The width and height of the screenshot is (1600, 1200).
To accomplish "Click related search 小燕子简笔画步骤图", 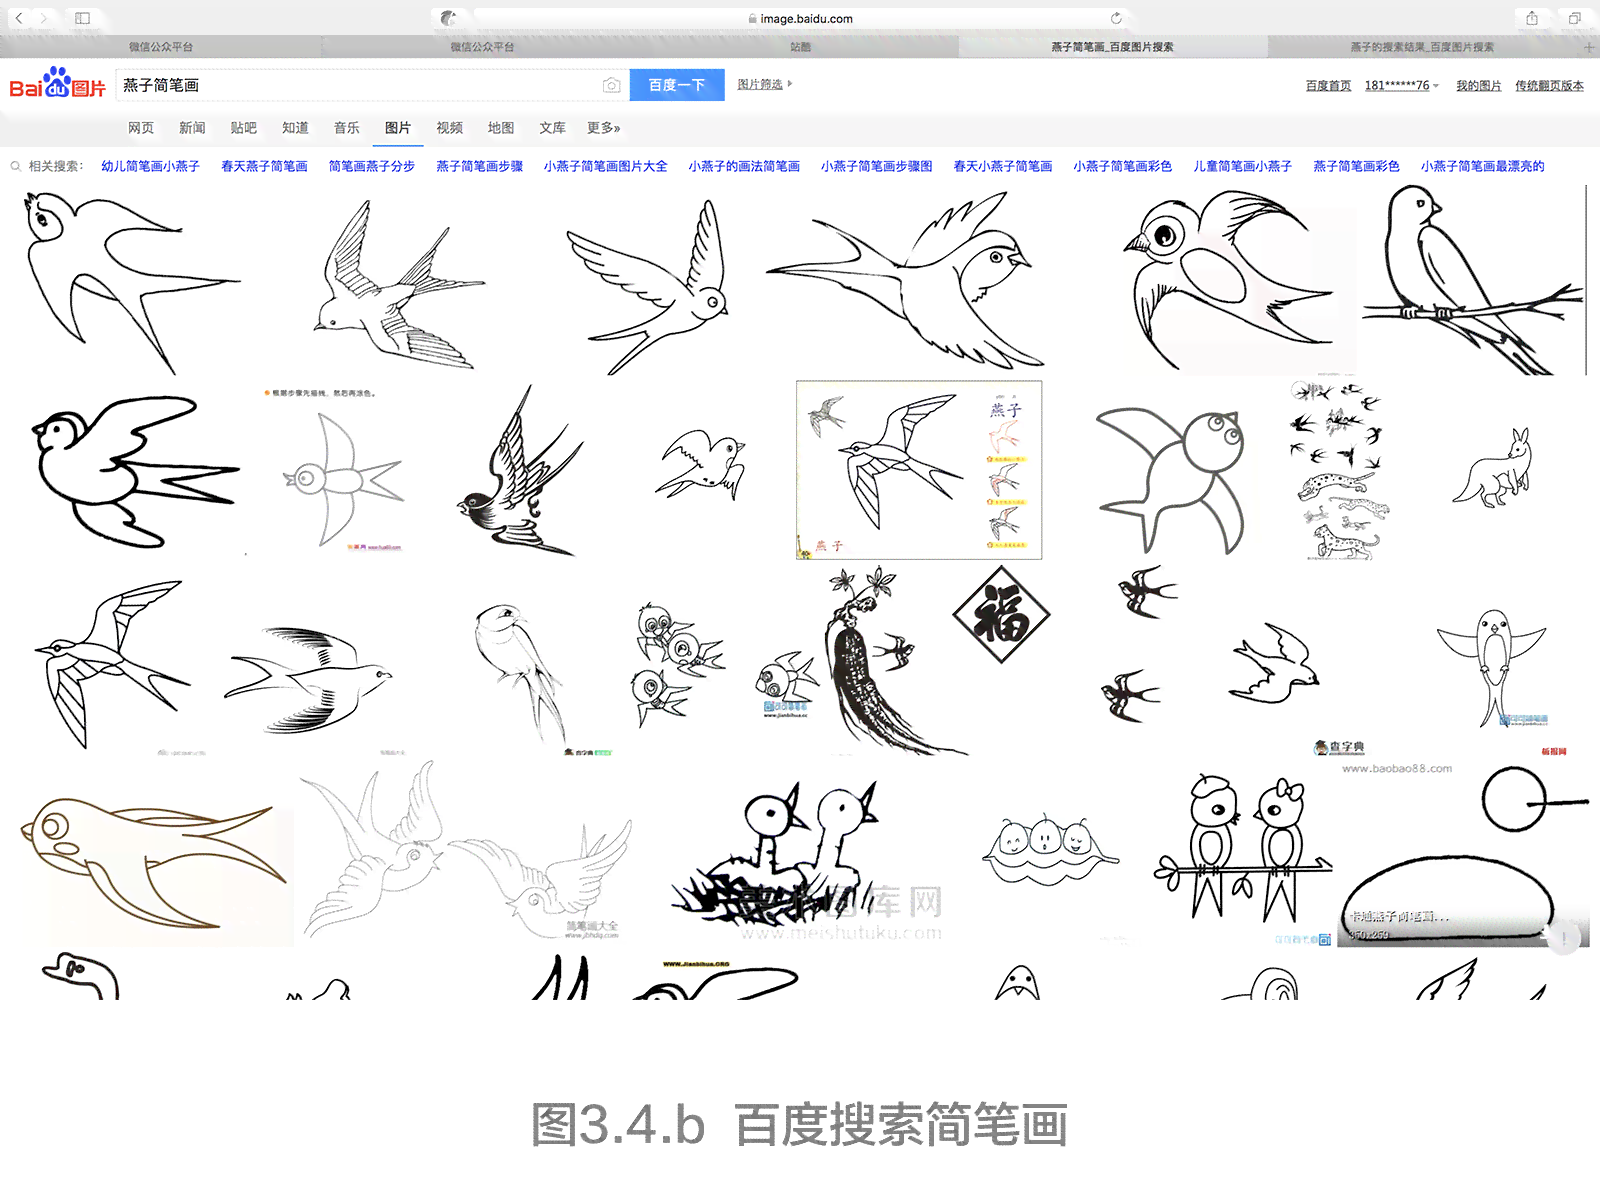I will click(876, 166).
